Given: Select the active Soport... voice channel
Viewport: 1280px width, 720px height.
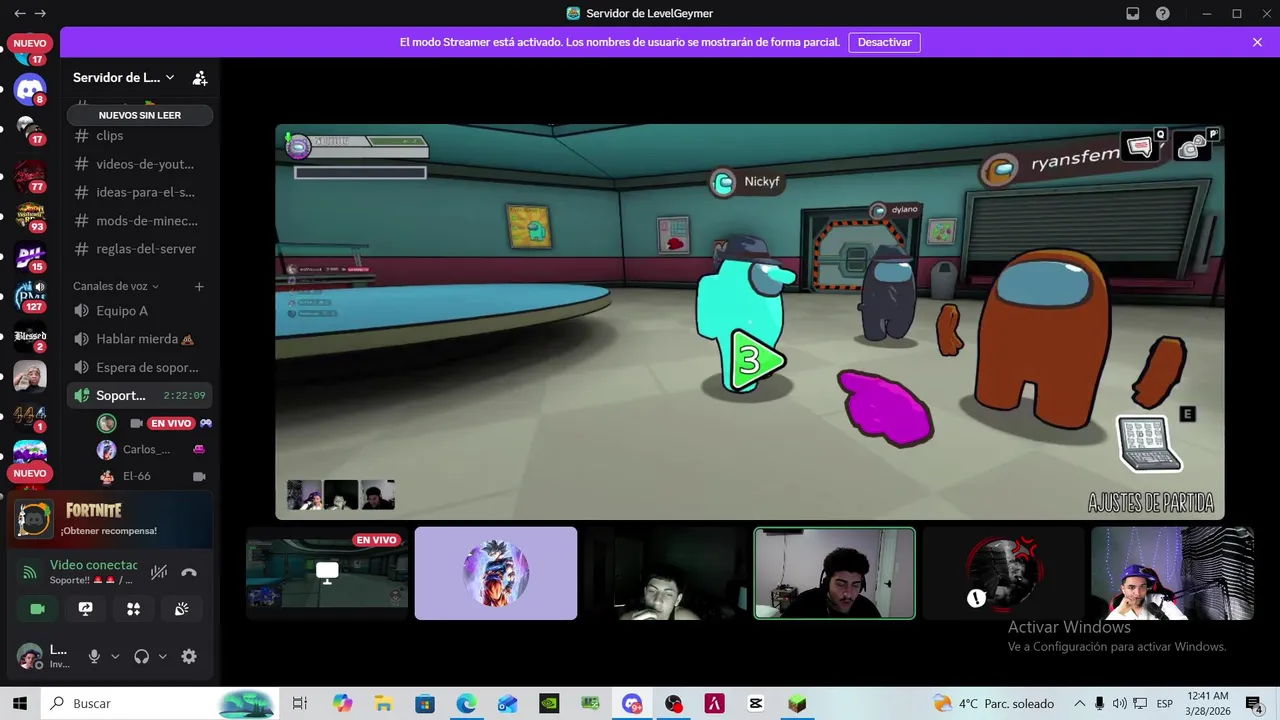Looking at the screenshot, I should click(139, 396).
